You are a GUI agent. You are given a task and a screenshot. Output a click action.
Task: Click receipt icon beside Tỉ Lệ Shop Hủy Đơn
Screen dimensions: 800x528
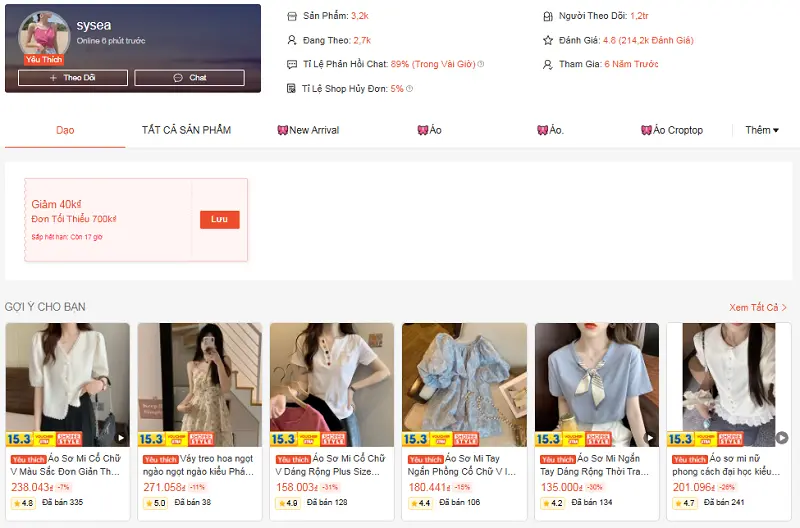[291, 89]
